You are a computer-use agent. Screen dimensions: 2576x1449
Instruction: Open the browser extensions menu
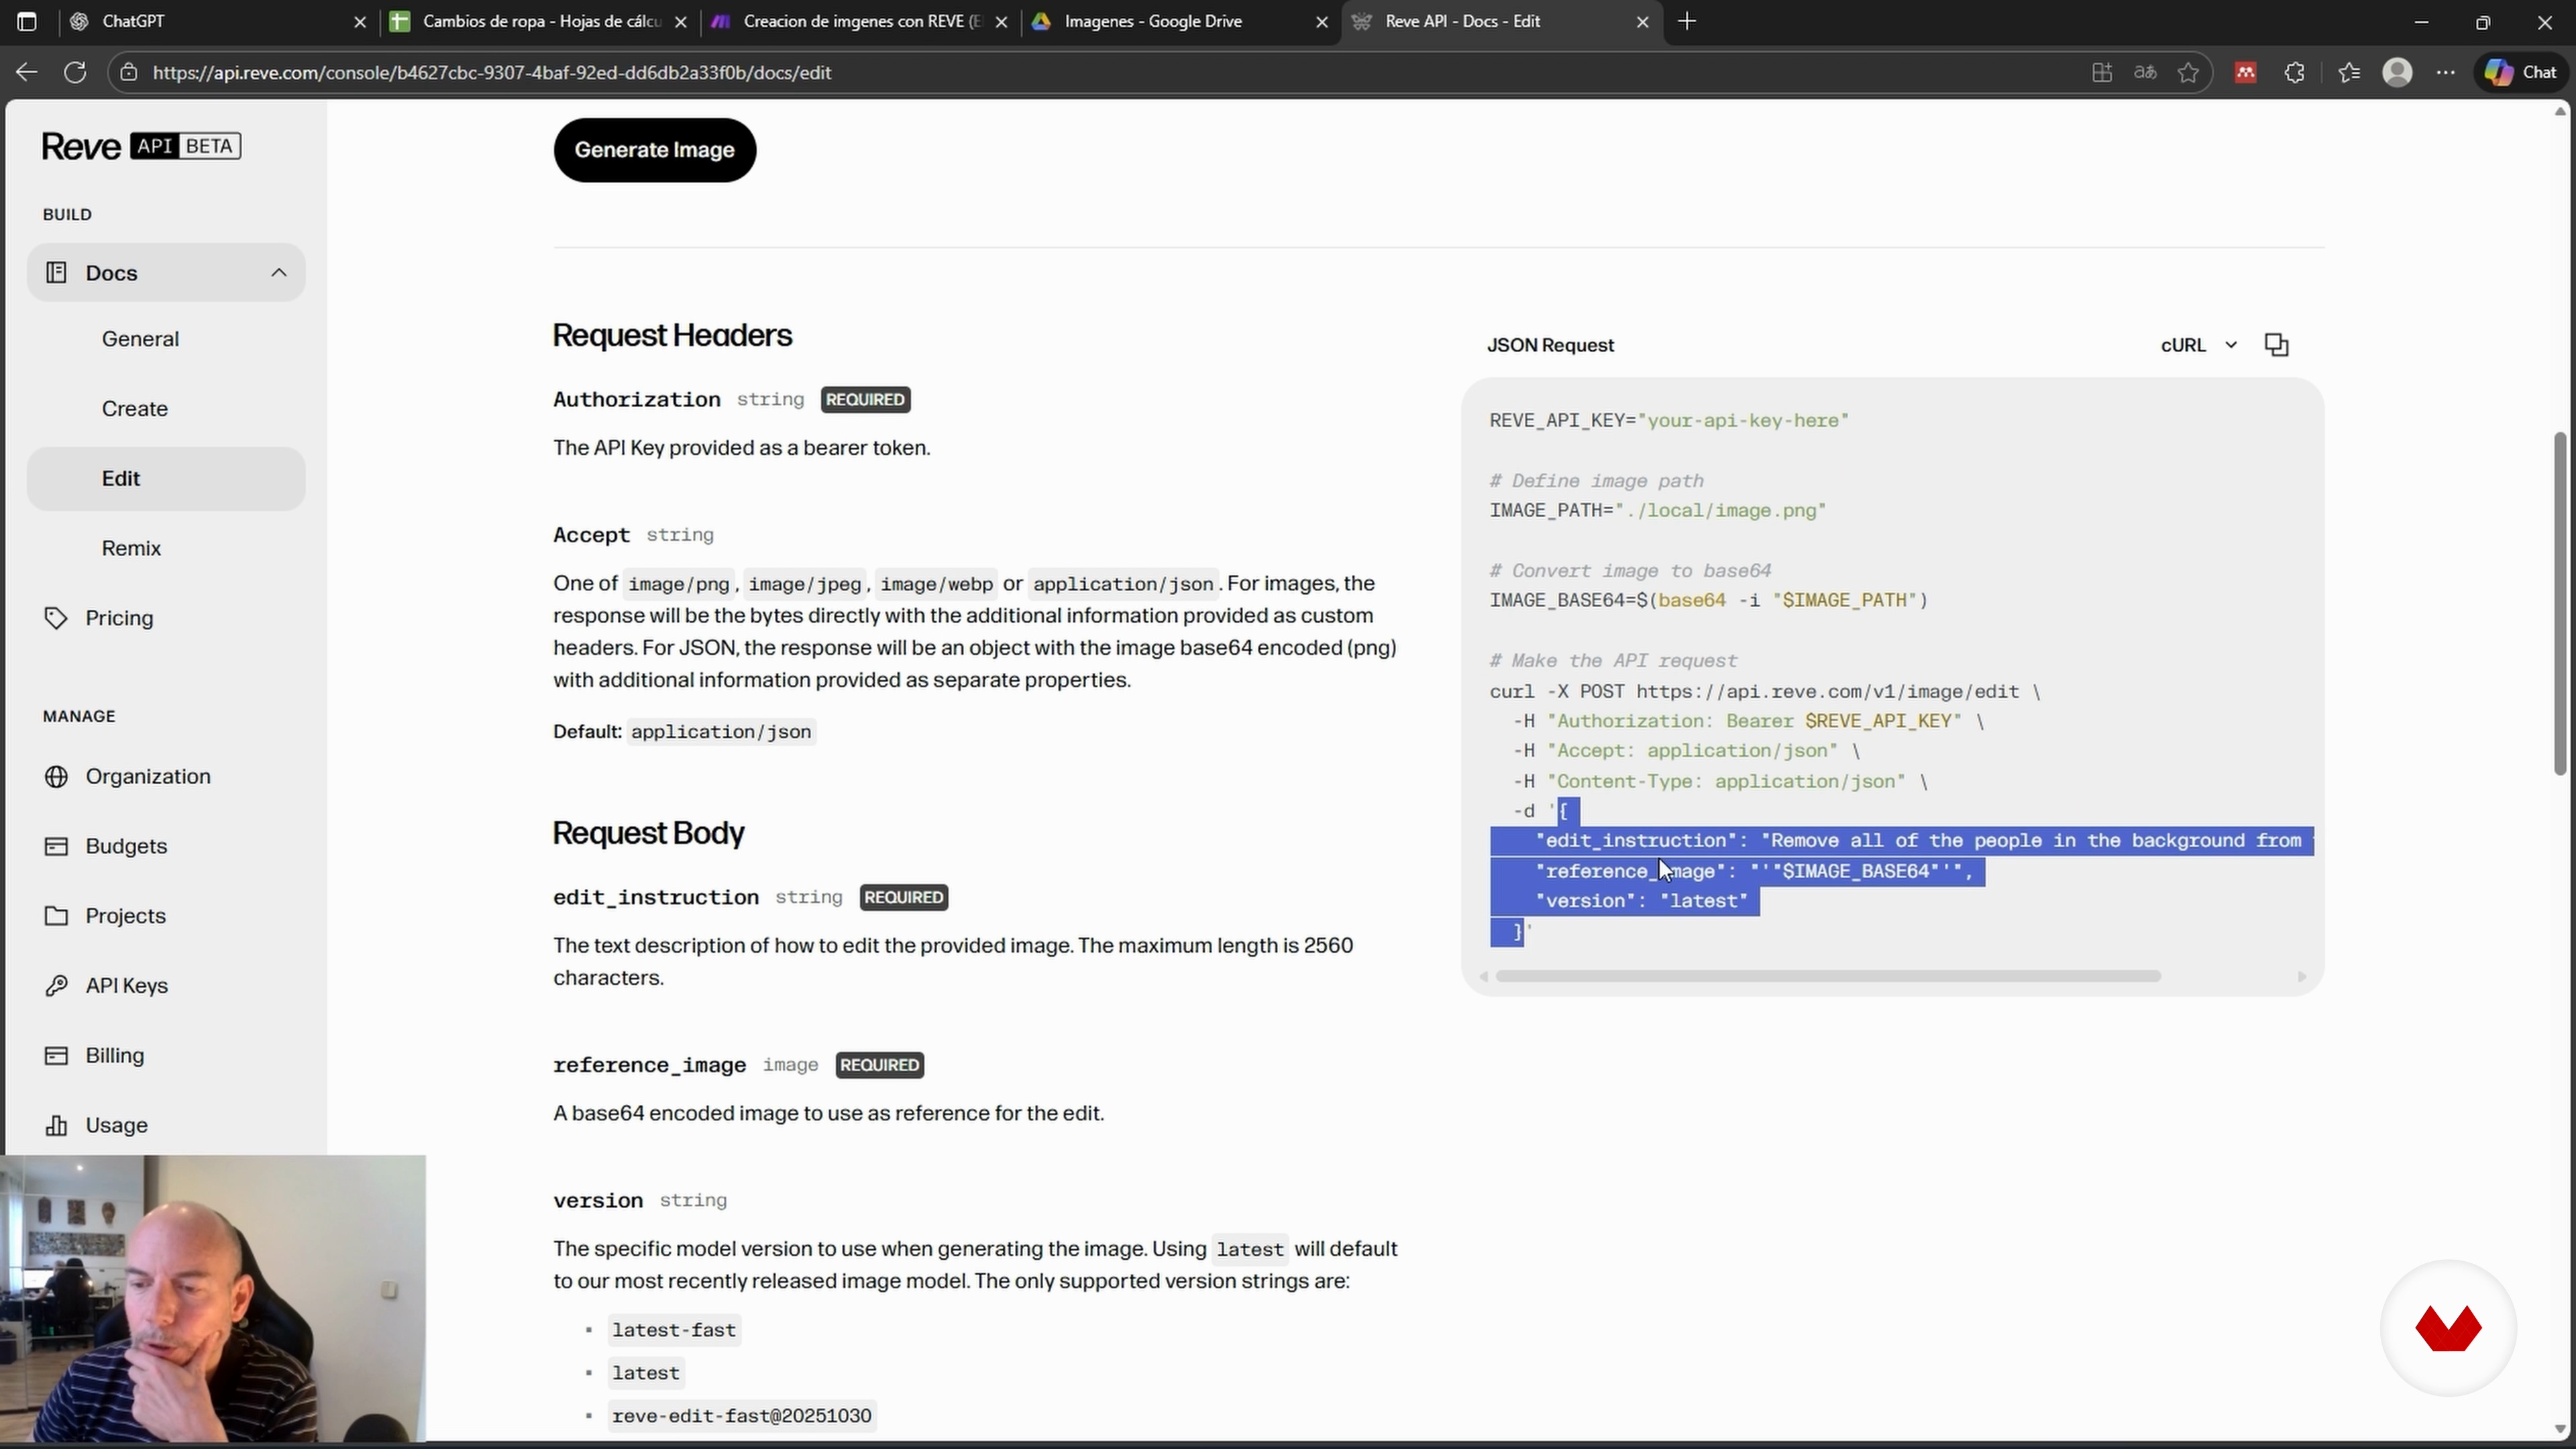tap(2295, 72)
